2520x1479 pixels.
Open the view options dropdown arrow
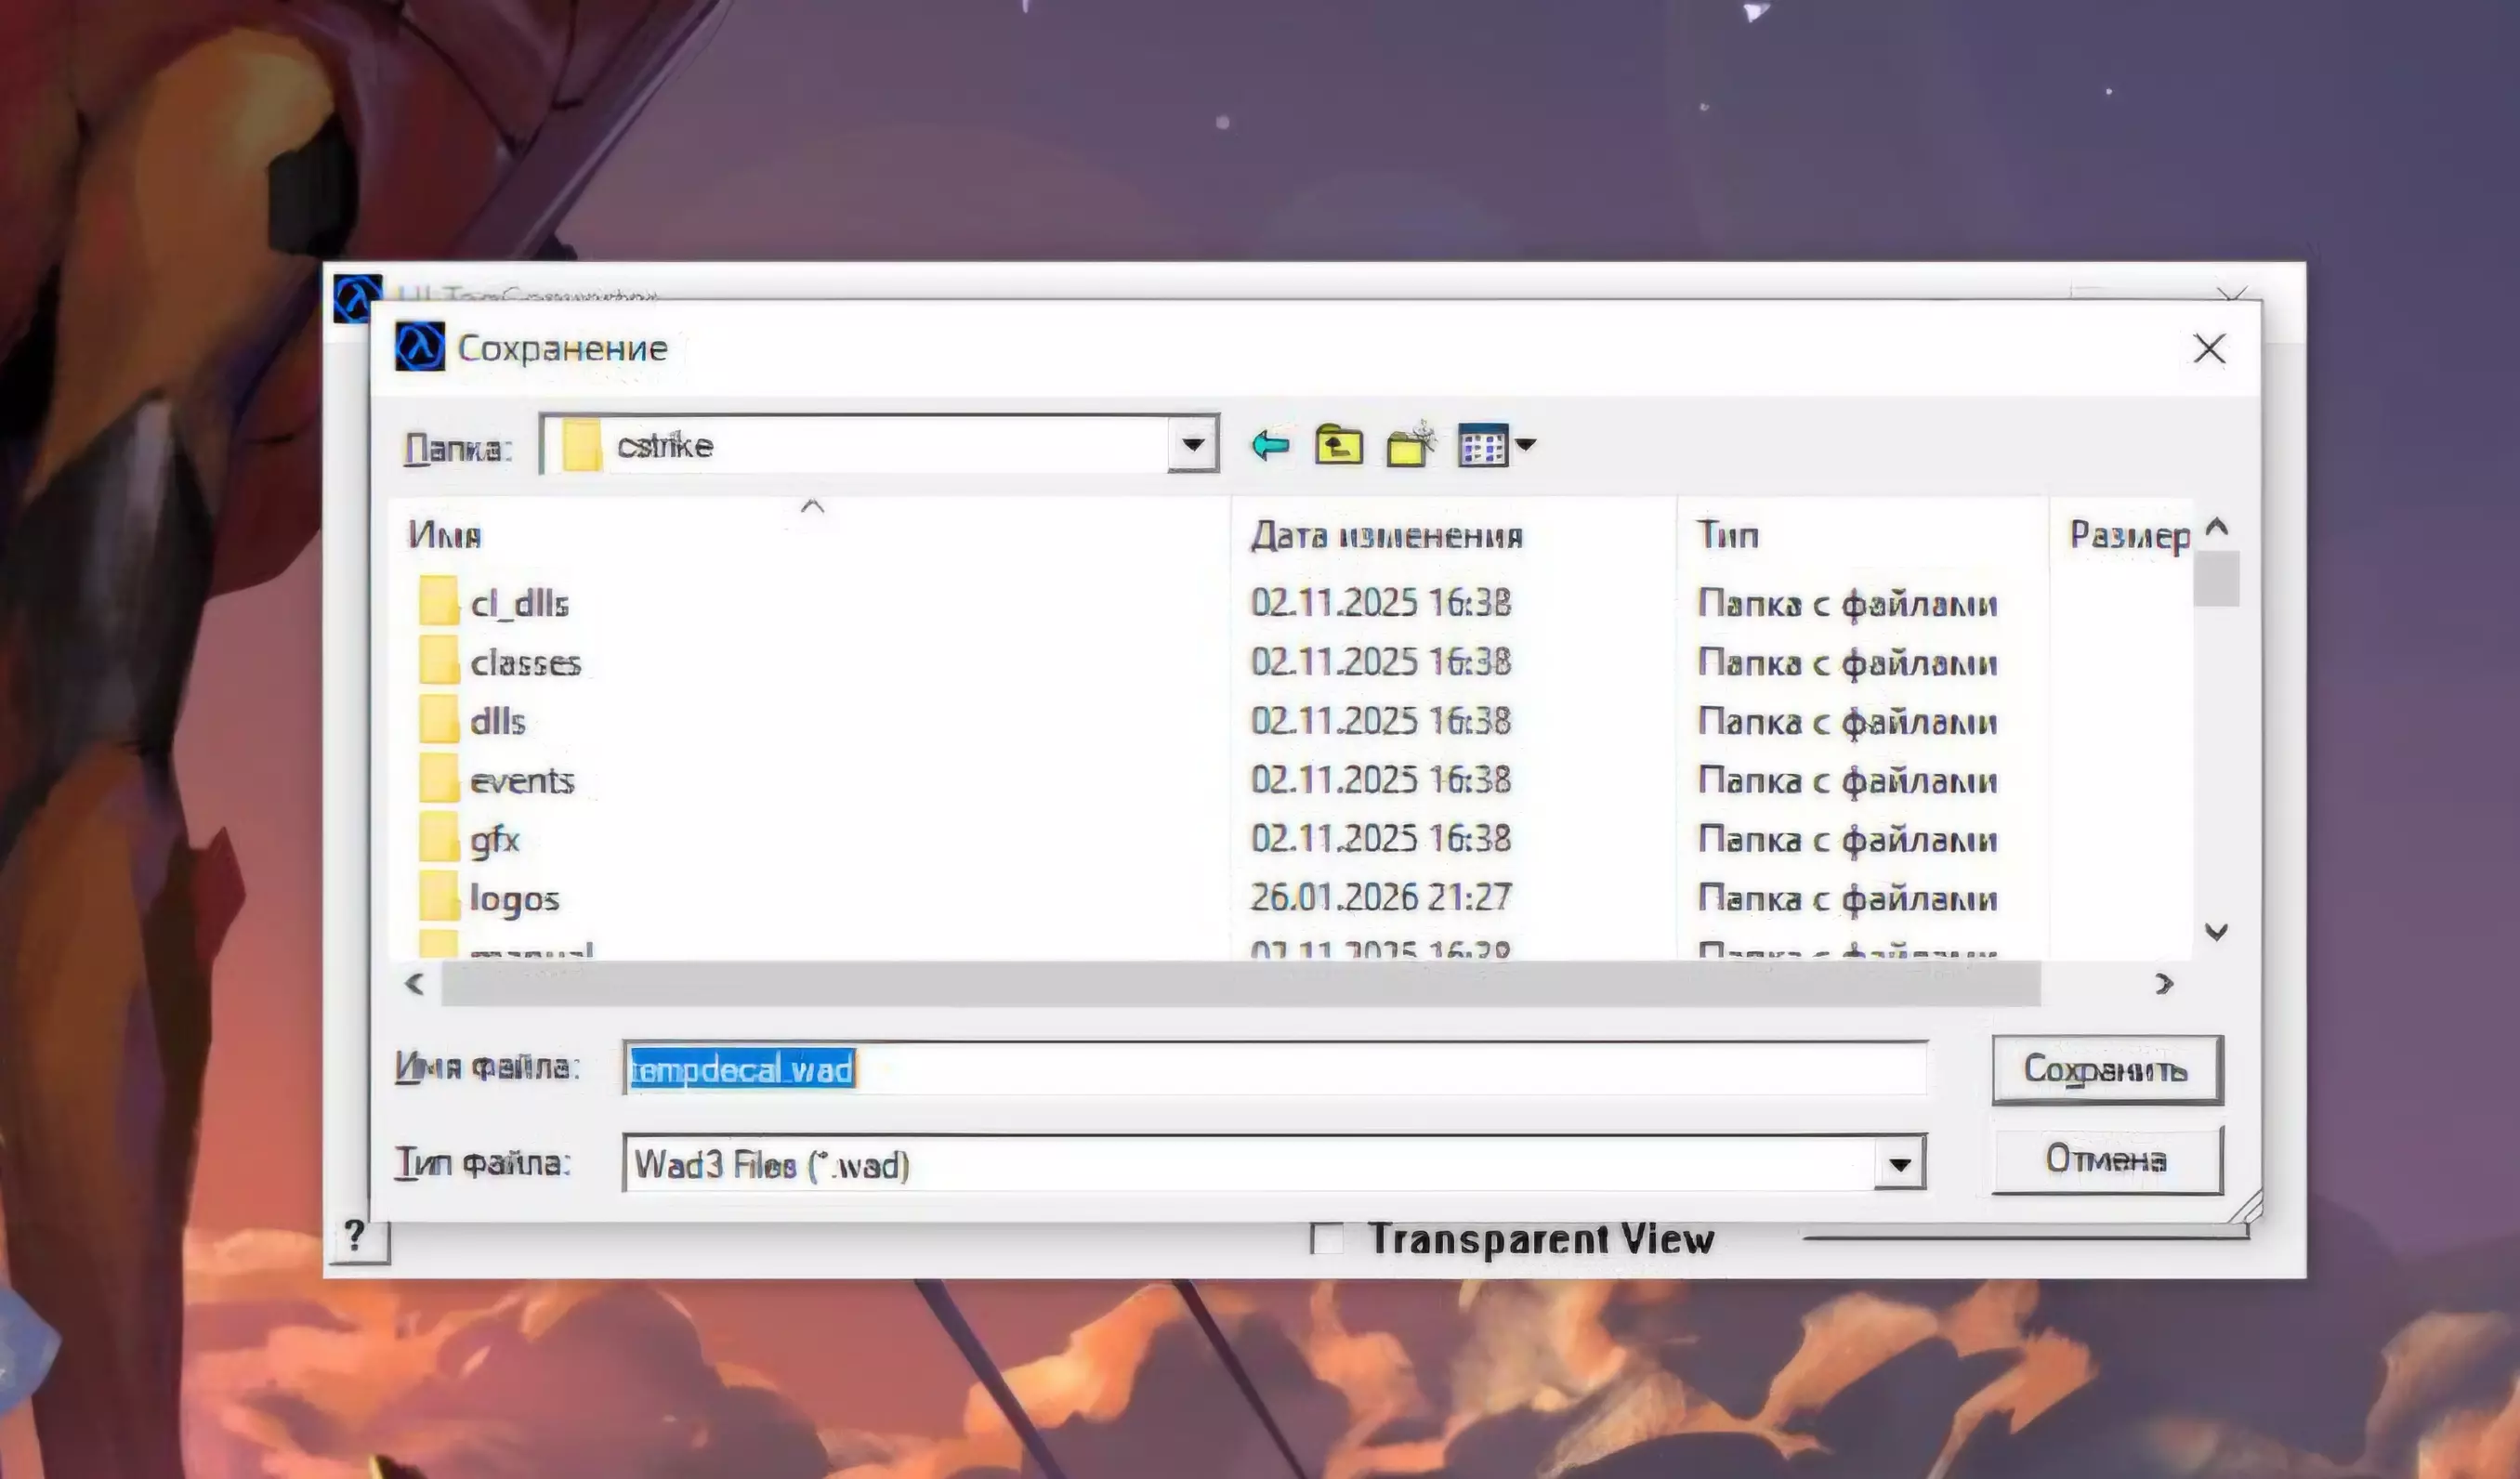tap(1526, 444)
